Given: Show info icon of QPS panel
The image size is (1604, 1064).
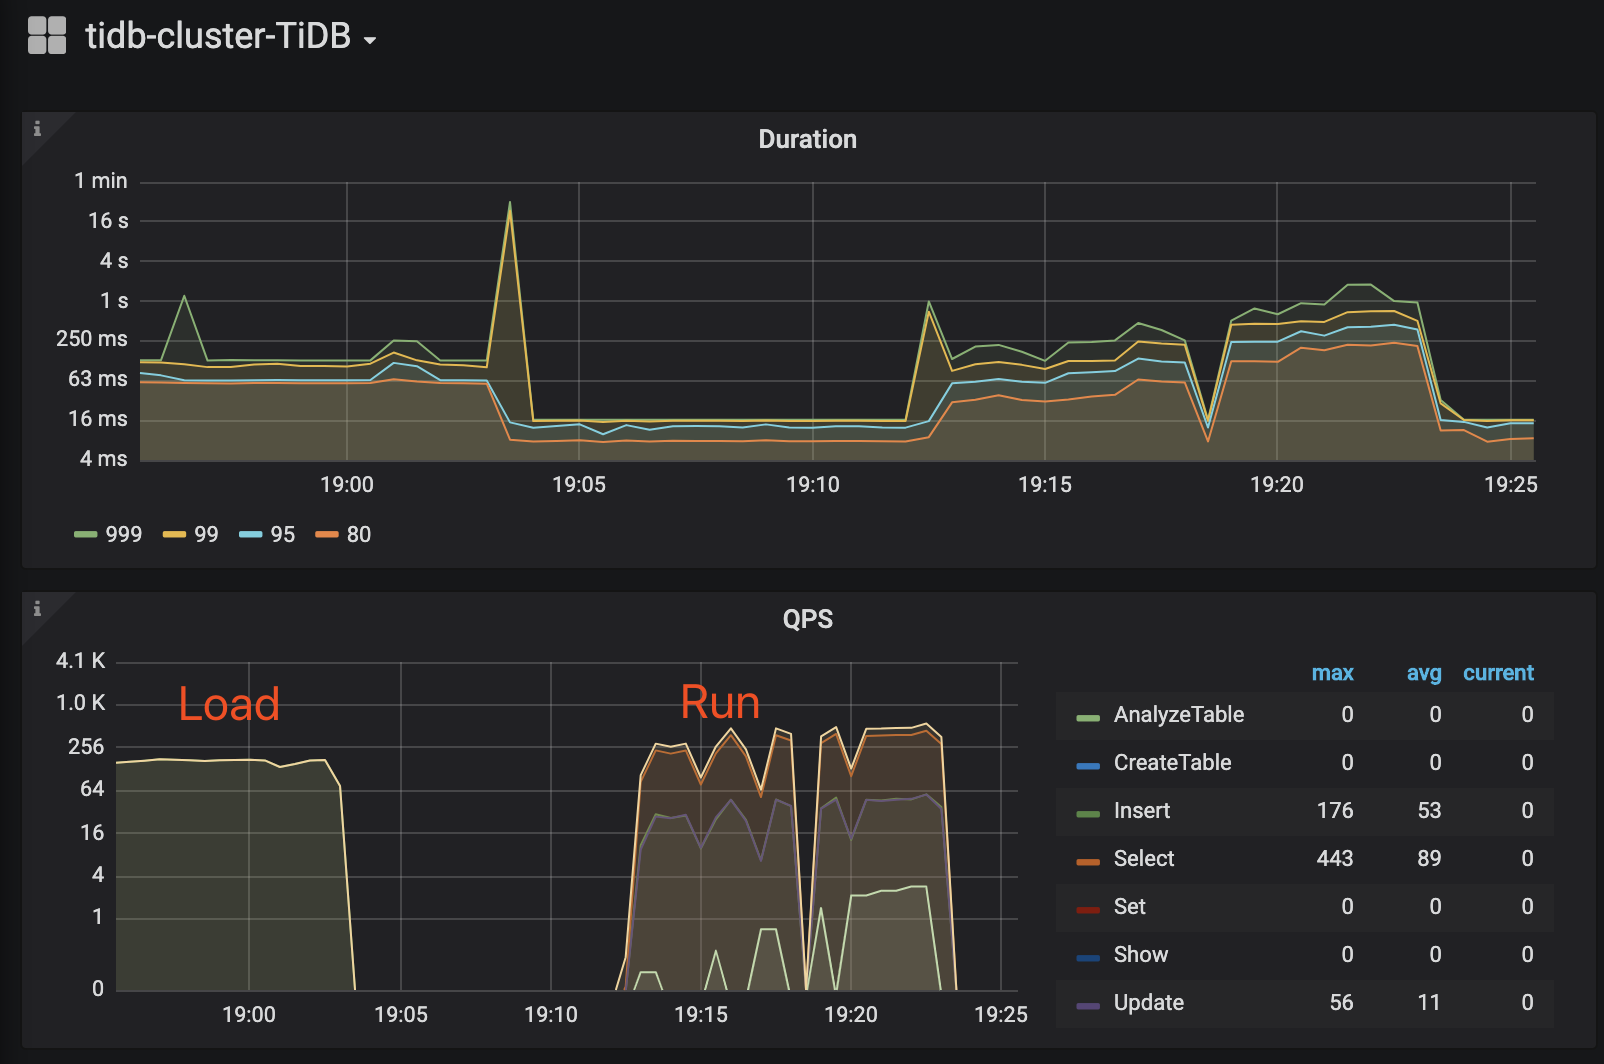Looking at the screenshot, I should pyautogui.click(x=37, y=608).
